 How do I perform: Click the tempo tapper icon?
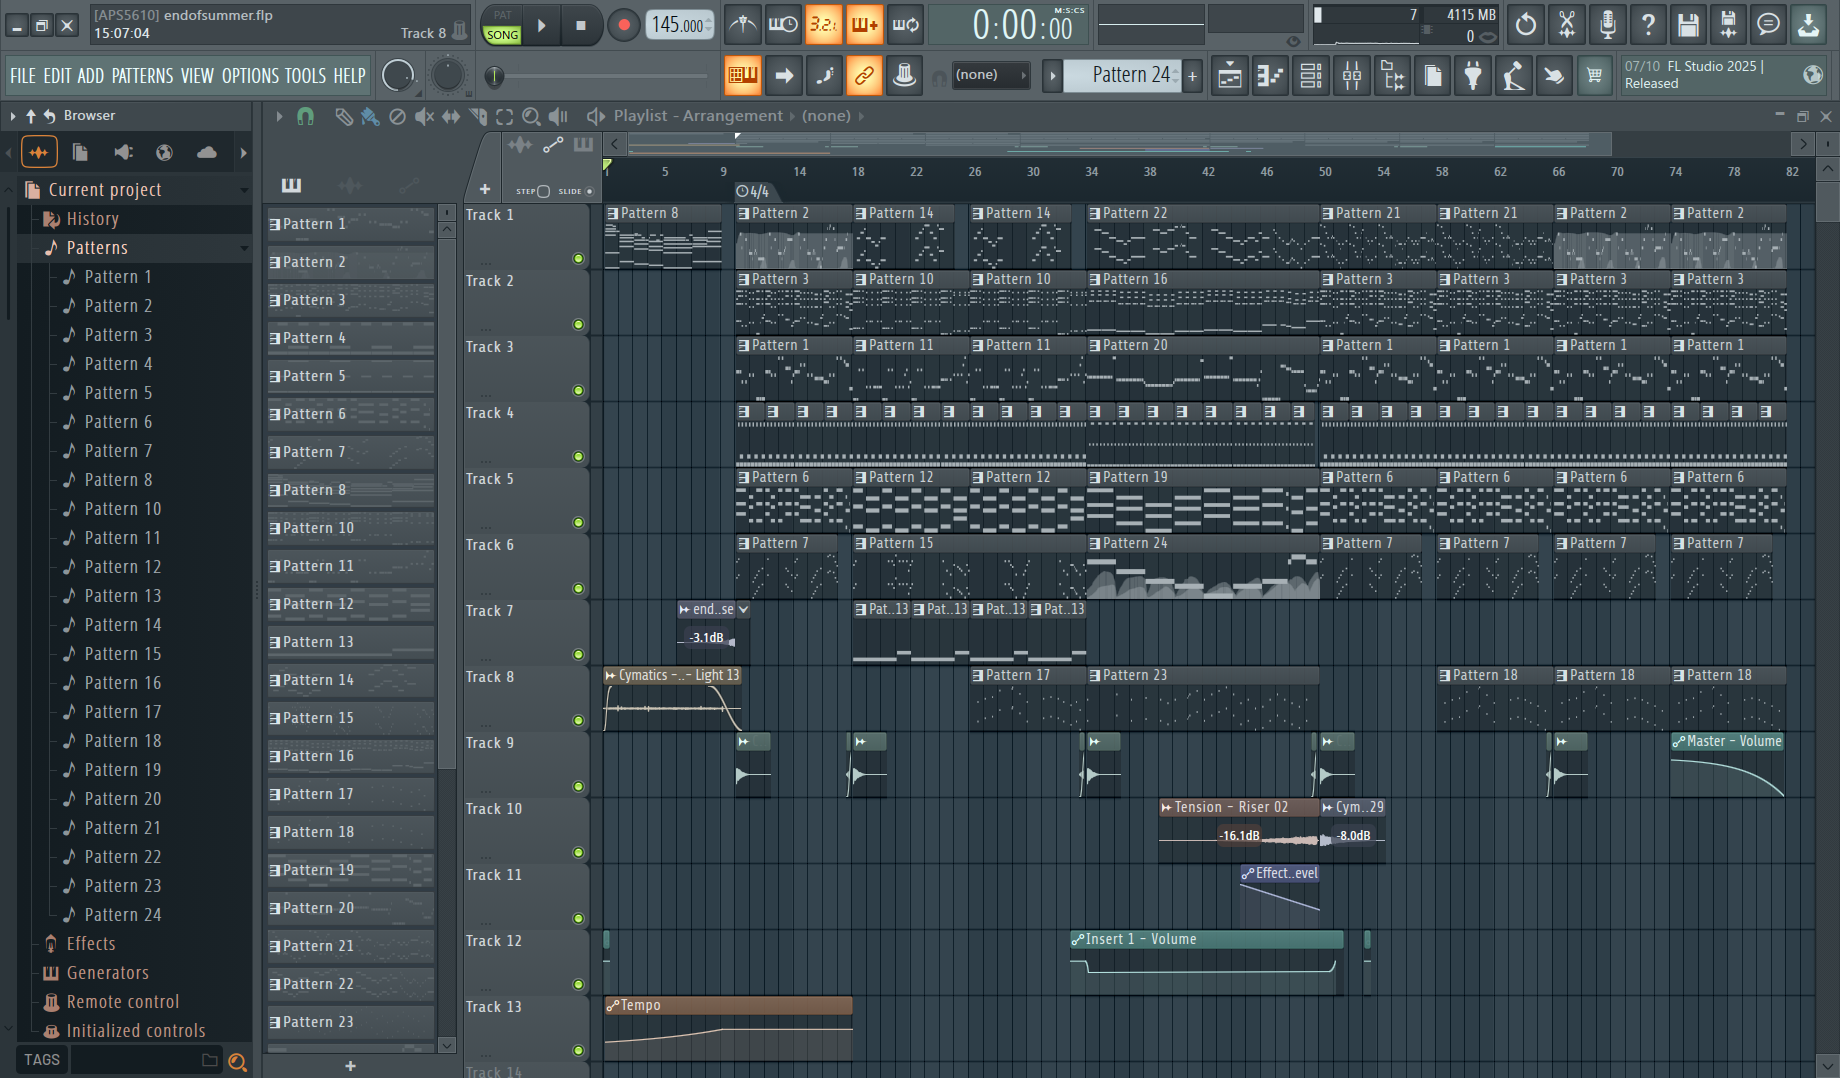click(x=1514, y=76)
